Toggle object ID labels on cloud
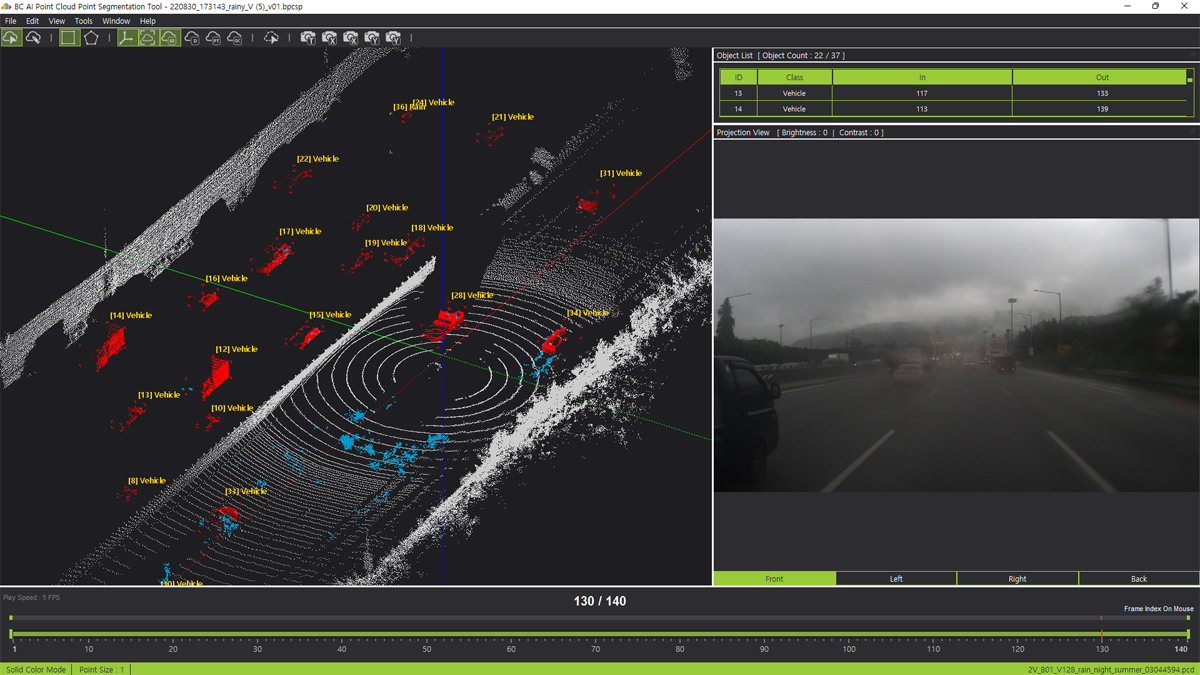1200x675 pixels. pyautogui.click(x=170, y=38)
